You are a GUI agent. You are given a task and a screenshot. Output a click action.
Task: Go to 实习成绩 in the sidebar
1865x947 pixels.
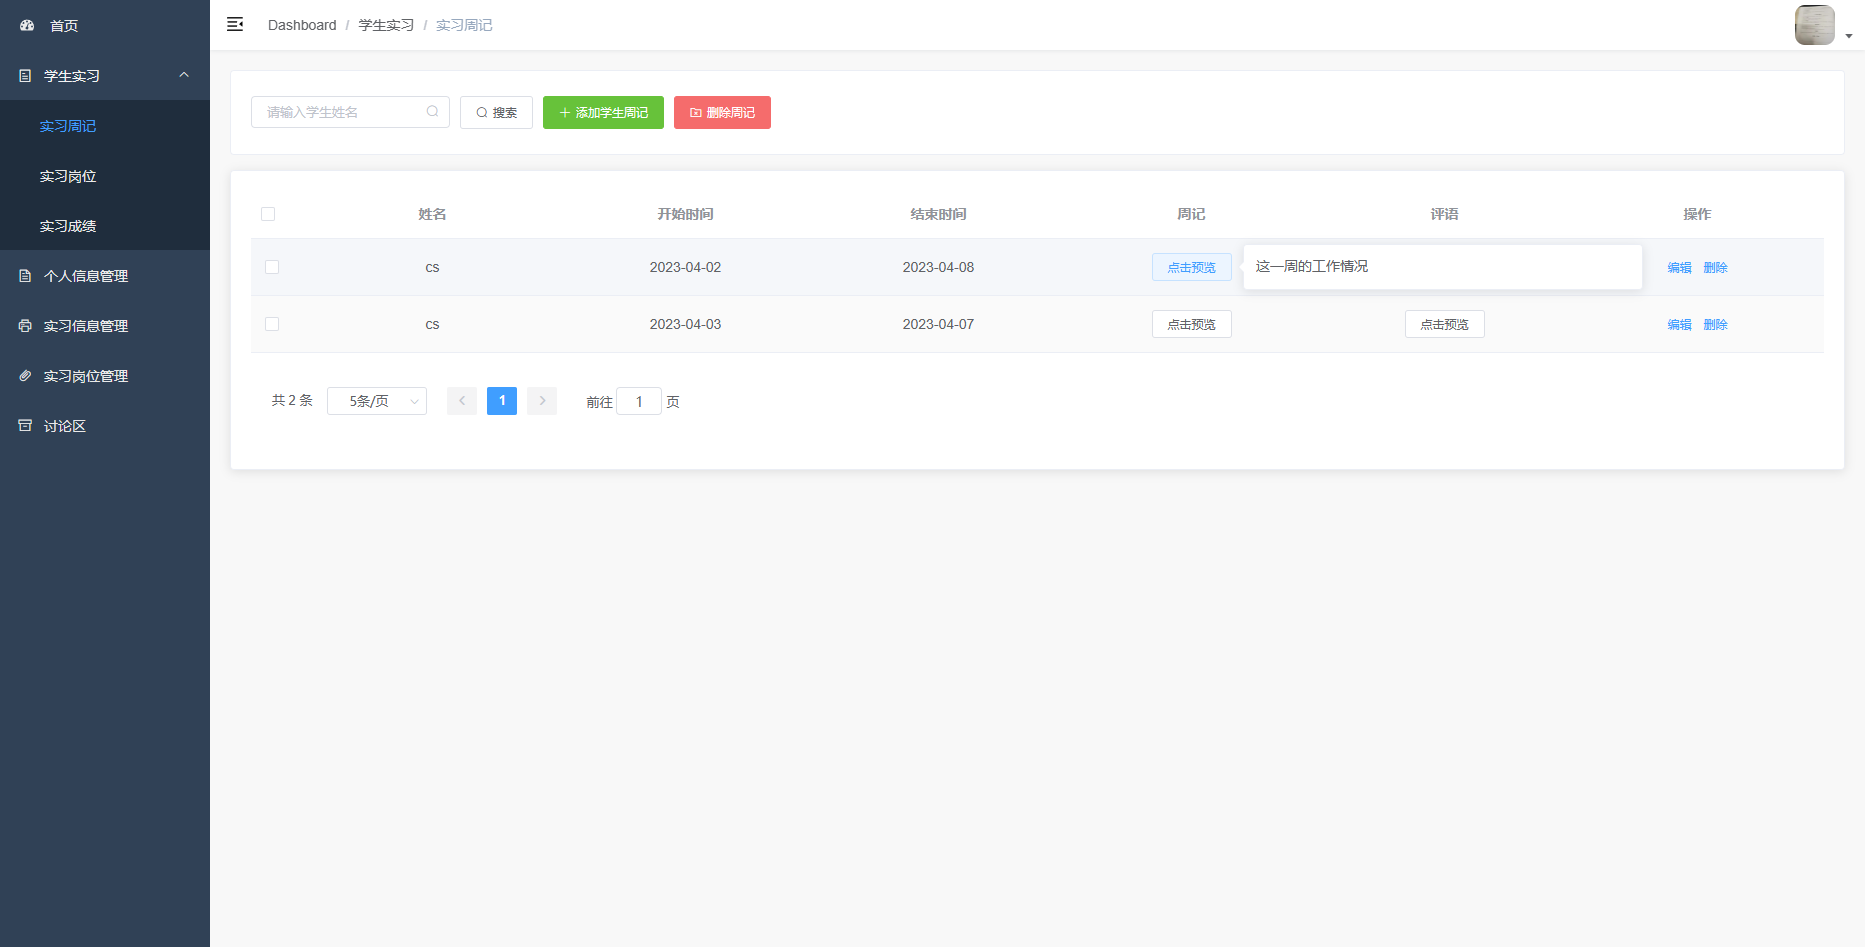tap(68, 226)
